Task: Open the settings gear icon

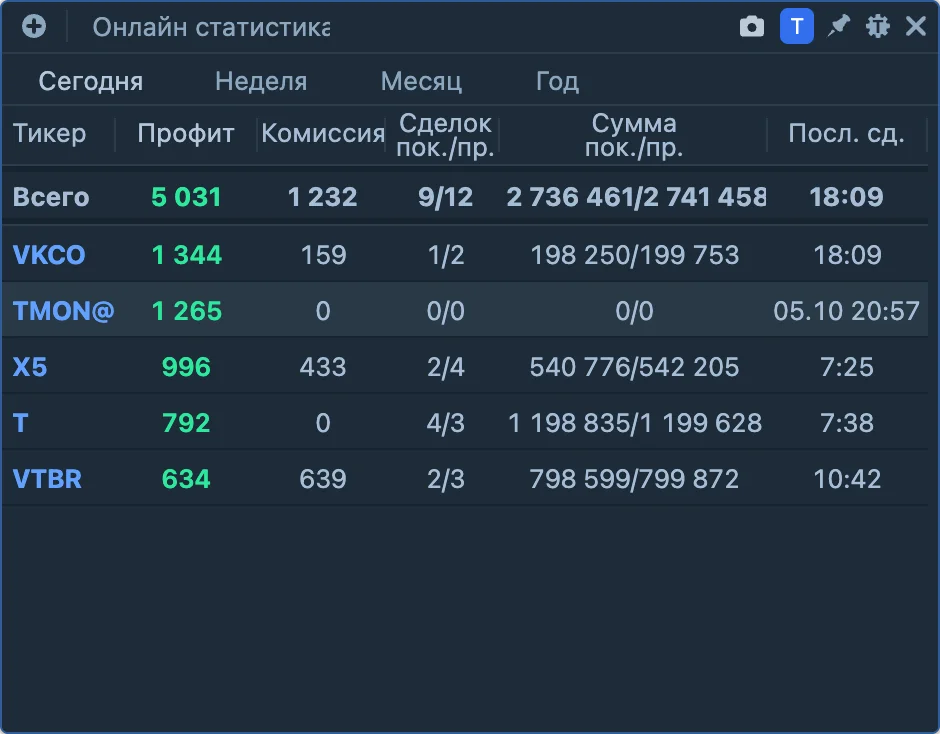Action: point(878,26)
